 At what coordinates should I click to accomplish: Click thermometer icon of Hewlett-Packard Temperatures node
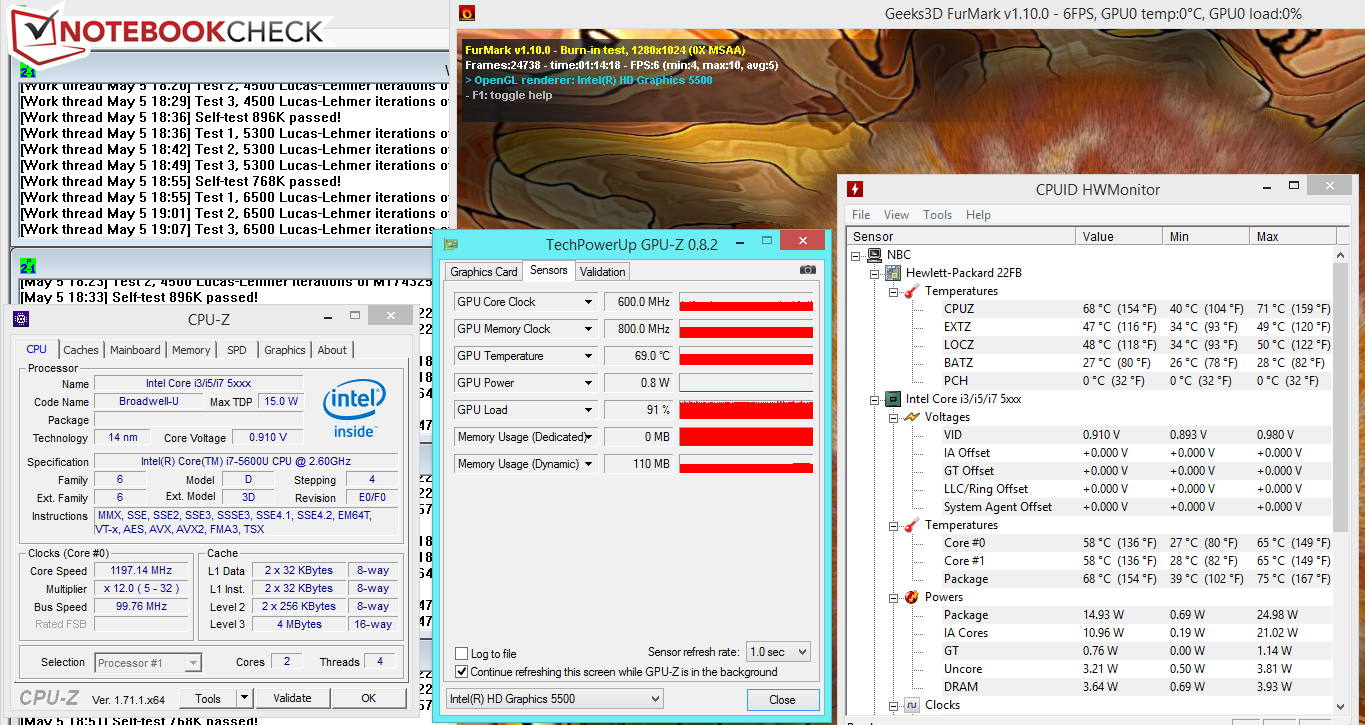[x=912, y=291]
